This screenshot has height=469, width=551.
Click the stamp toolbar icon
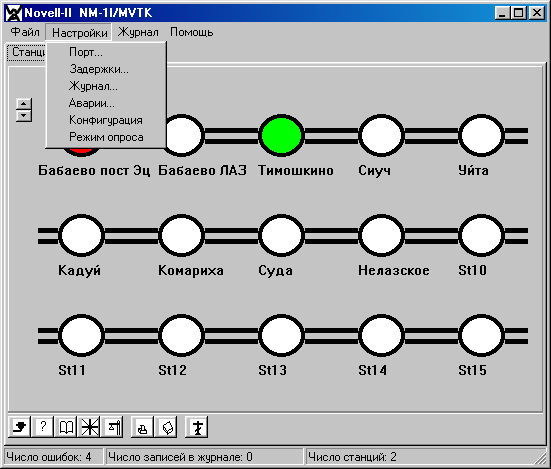[142, 427]
